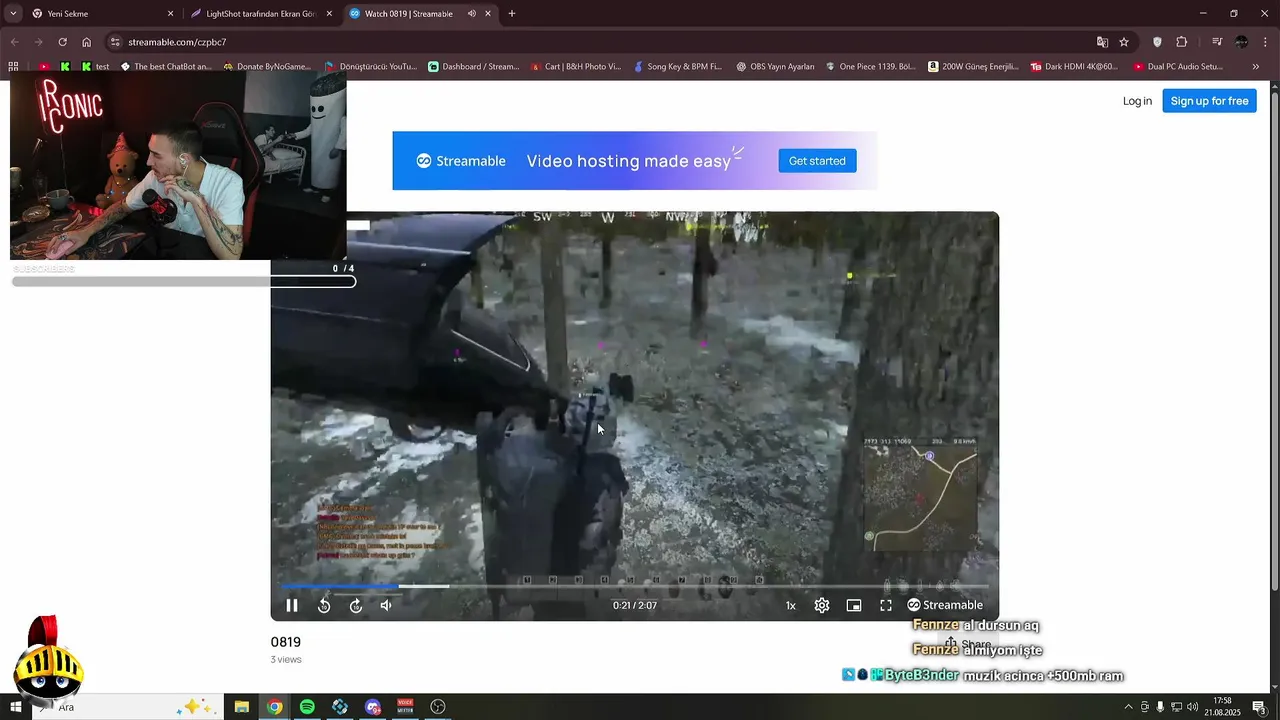Mute the video player volume
1280x720 pixels.
[386, 605]
